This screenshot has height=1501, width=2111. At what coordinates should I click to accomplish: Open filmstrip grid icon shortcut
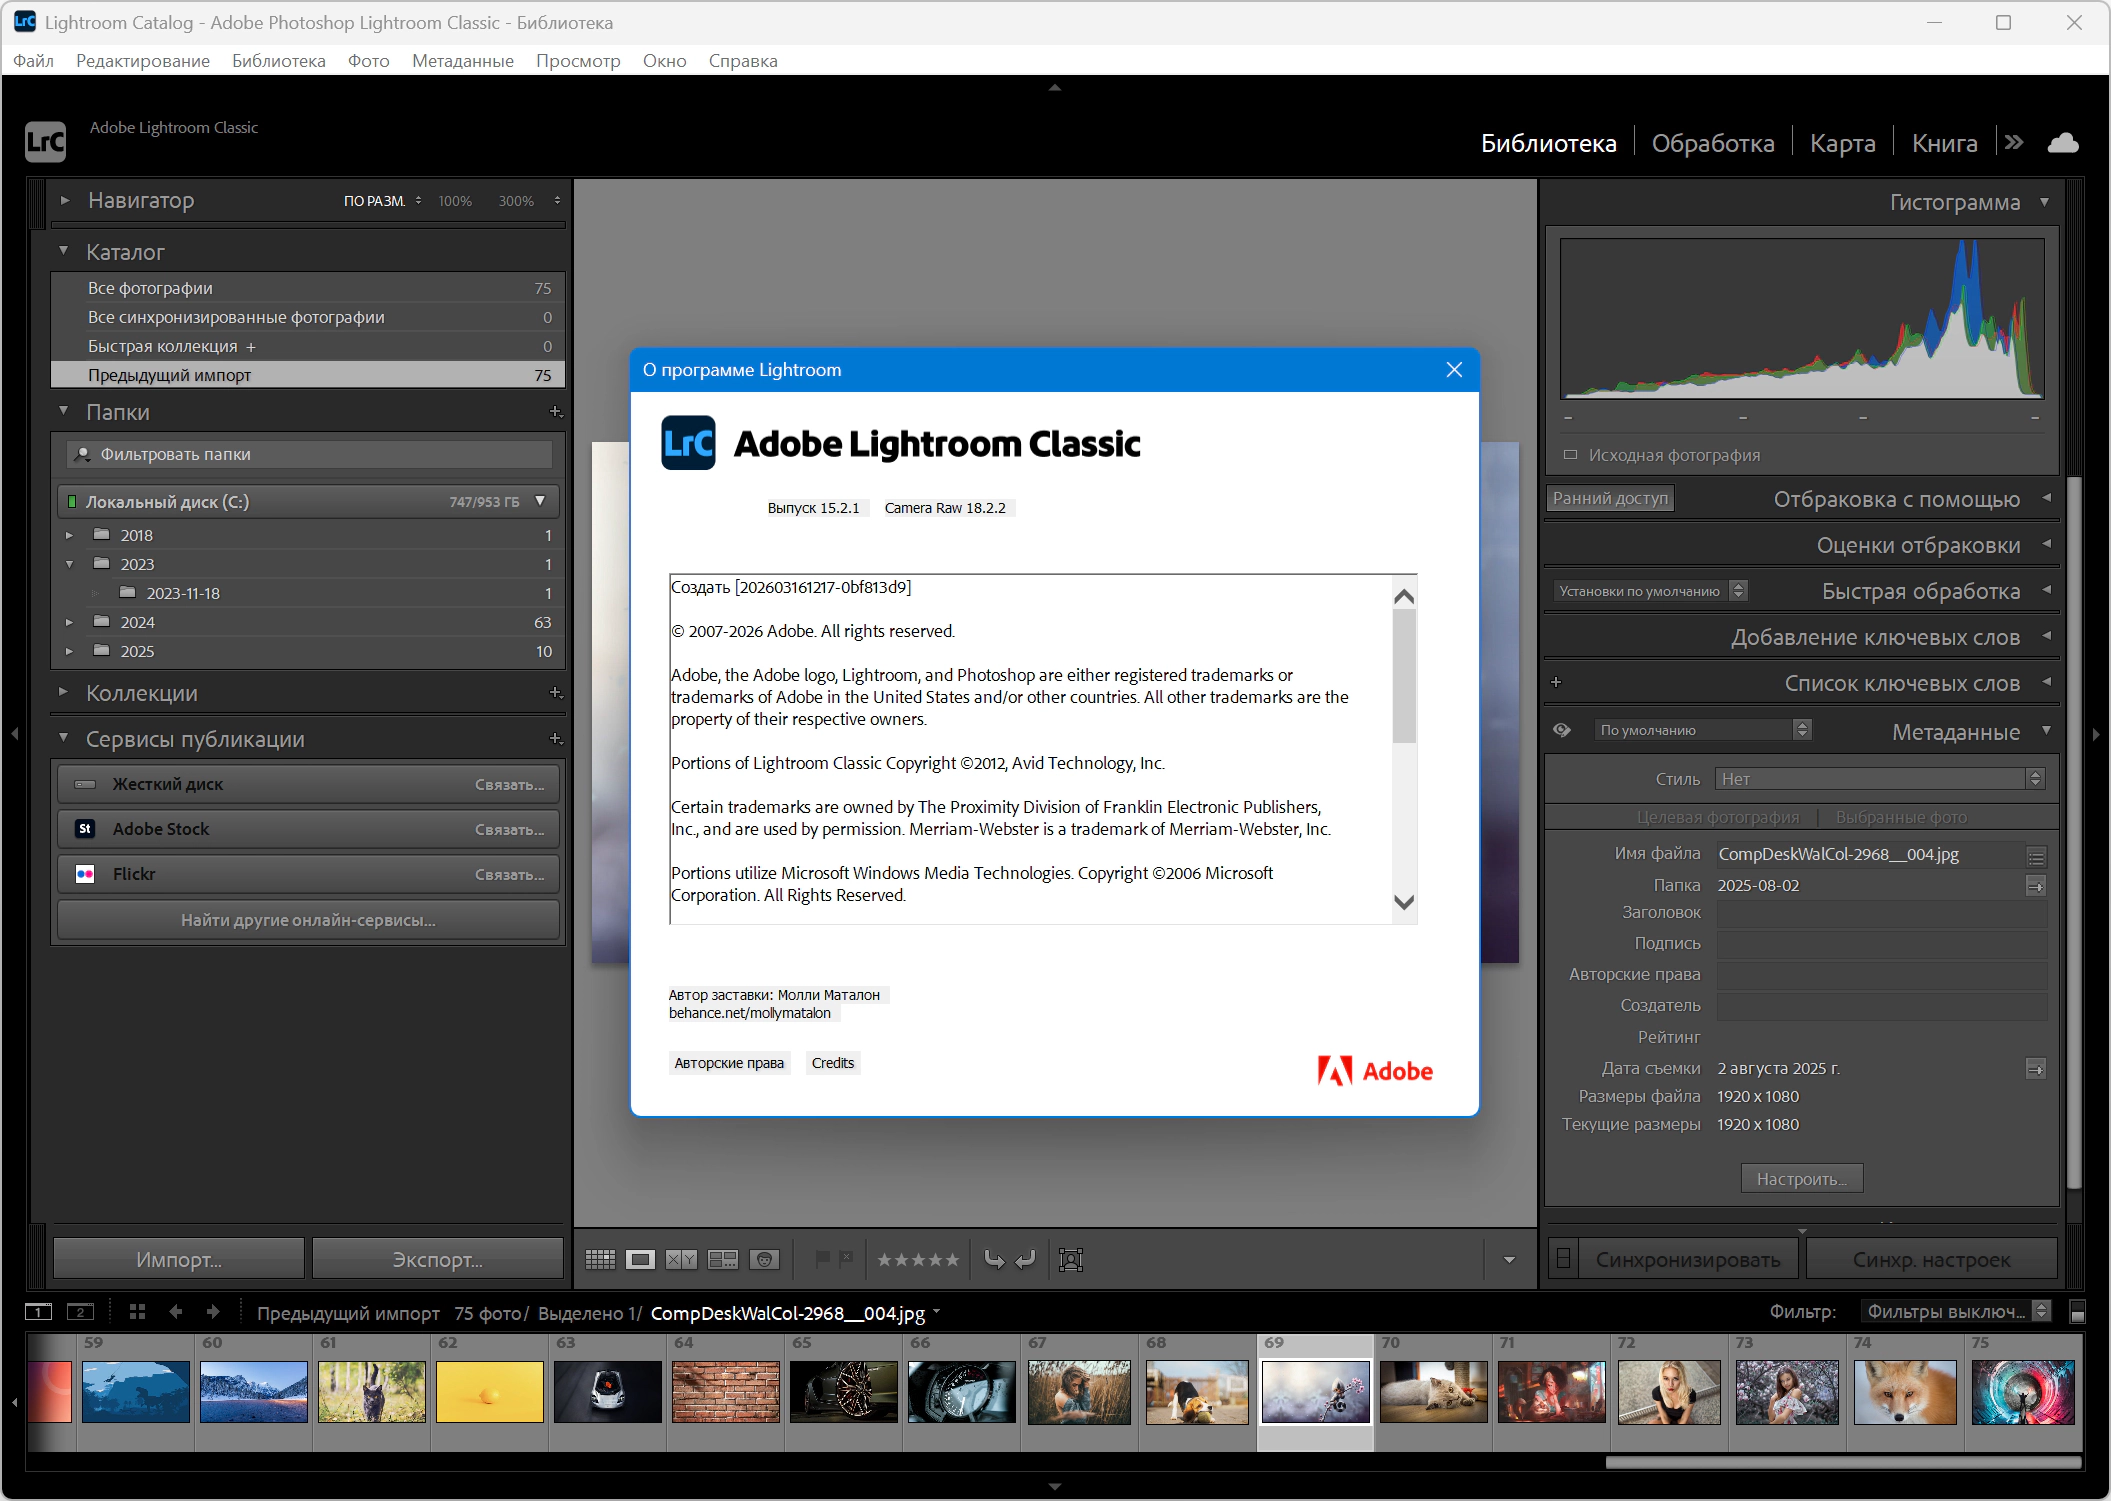(137, 1311)
